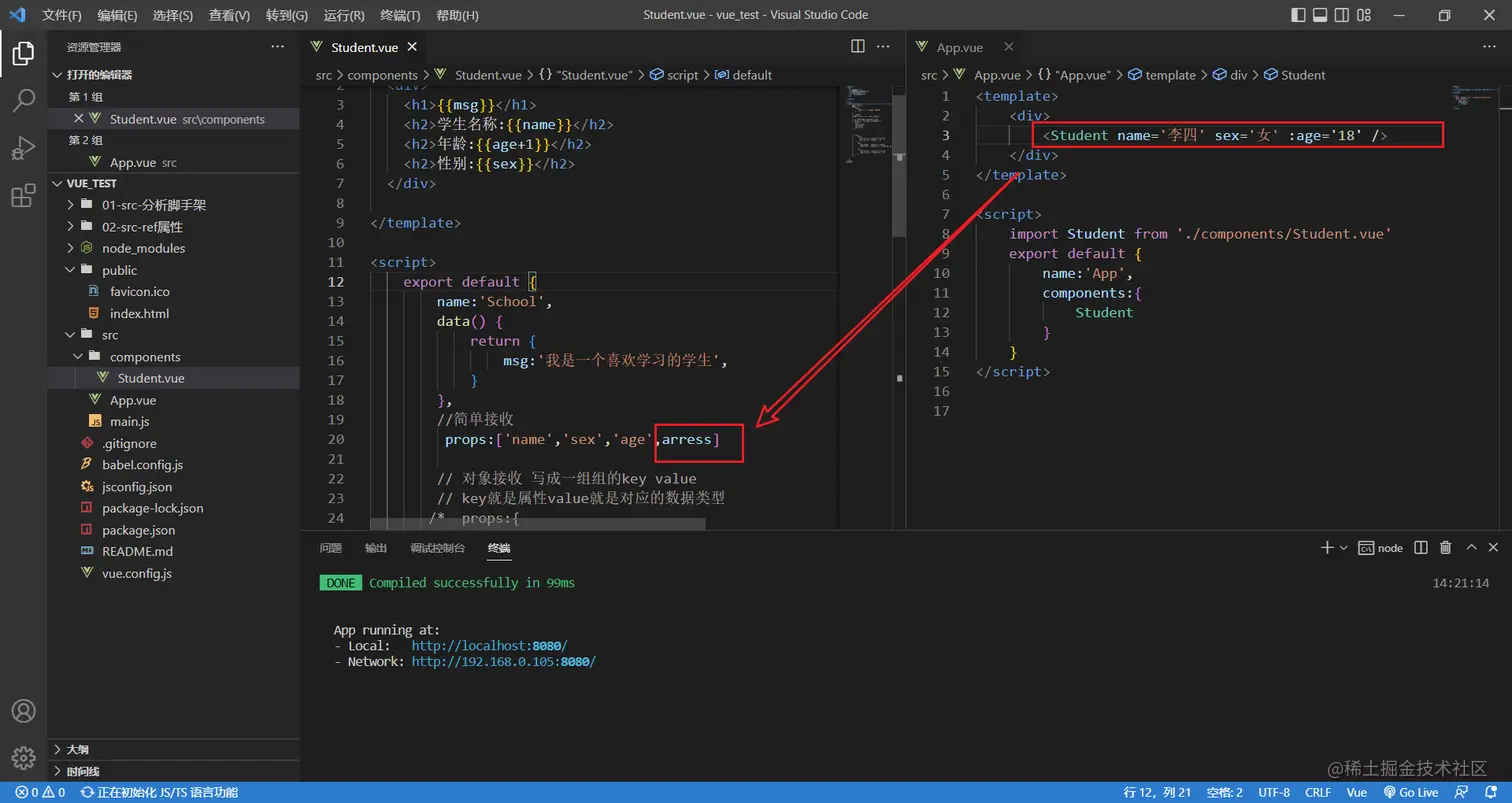This screenshot has width=1512, height=803.
Task: Toggle primary sidebar layout icon in title bar
Action: click(1298, 15)
